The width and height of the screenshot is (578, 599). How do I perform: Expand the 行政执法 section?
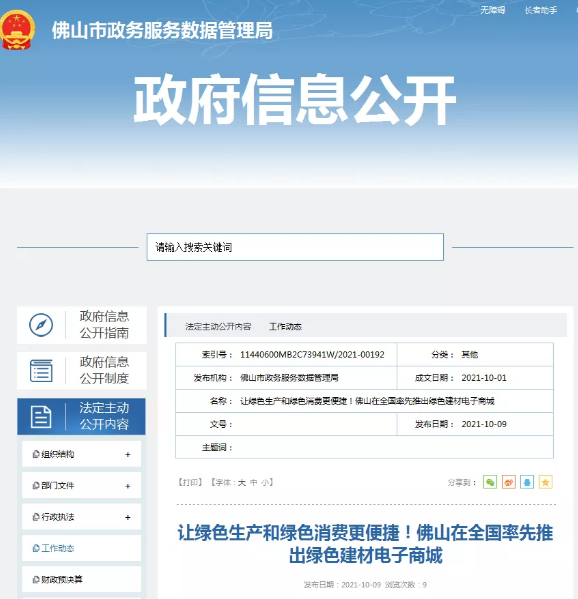(x=128, y=517)
